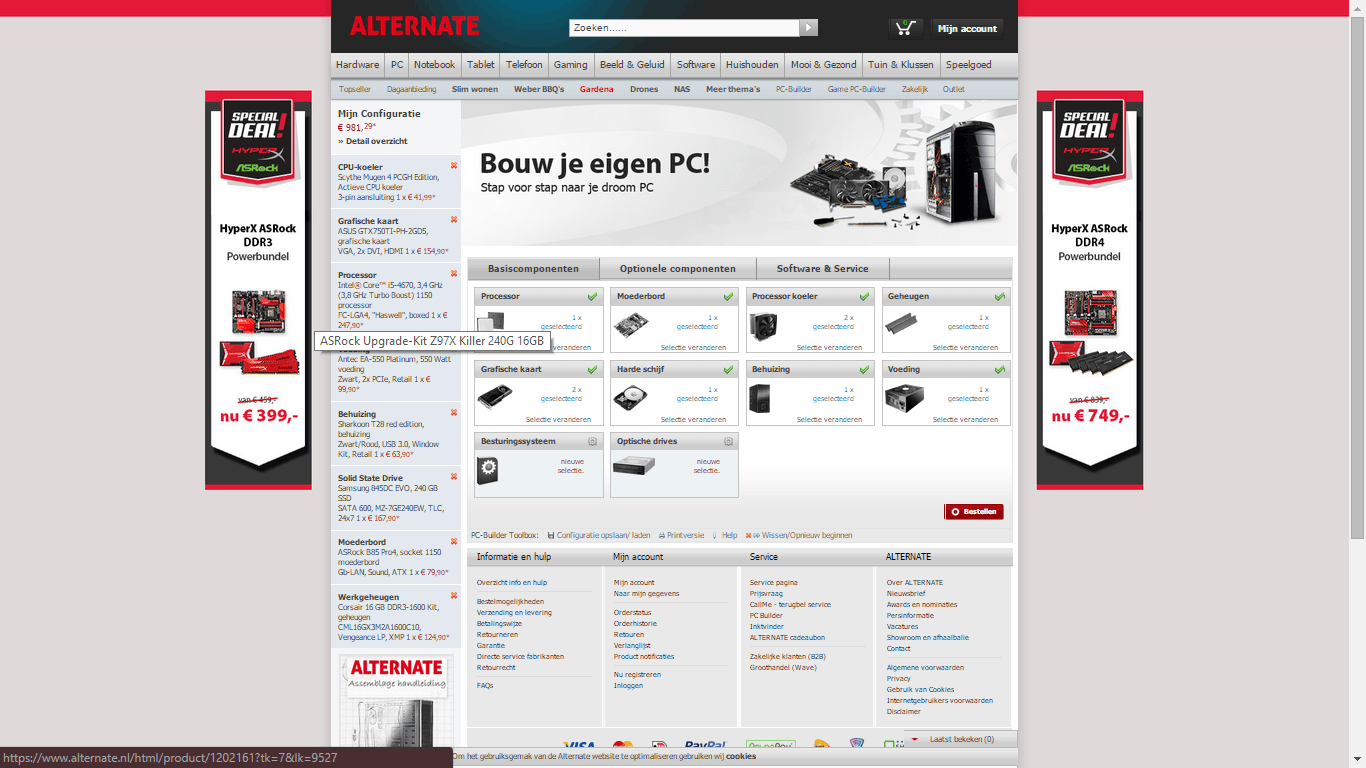Remove Solid State Drive from configuration
The height and width of the screenshot is (768, 1366).
tap(454, 476)
